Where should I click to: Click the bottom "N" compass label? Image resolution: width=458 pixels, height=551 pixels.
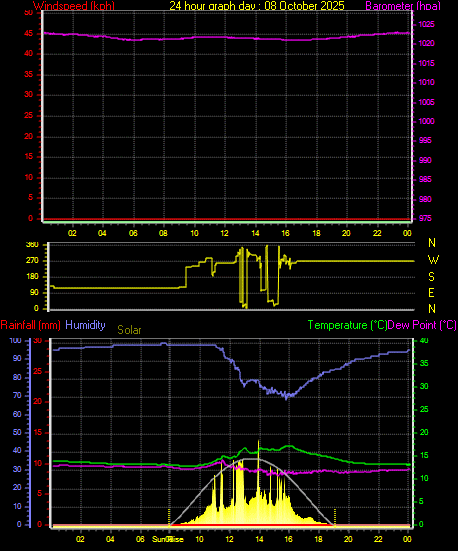[x=432, y=309]
